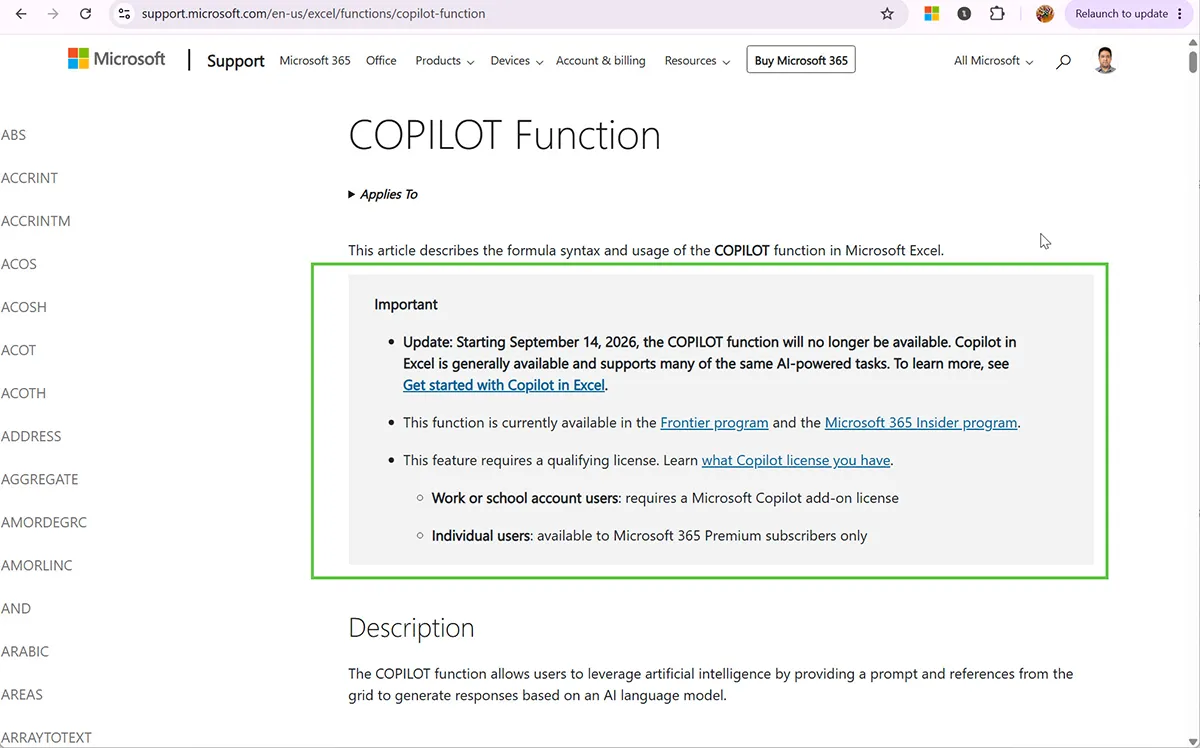
Task: Open the Chrome profile avatar
Action: (x=1045, y=14)
